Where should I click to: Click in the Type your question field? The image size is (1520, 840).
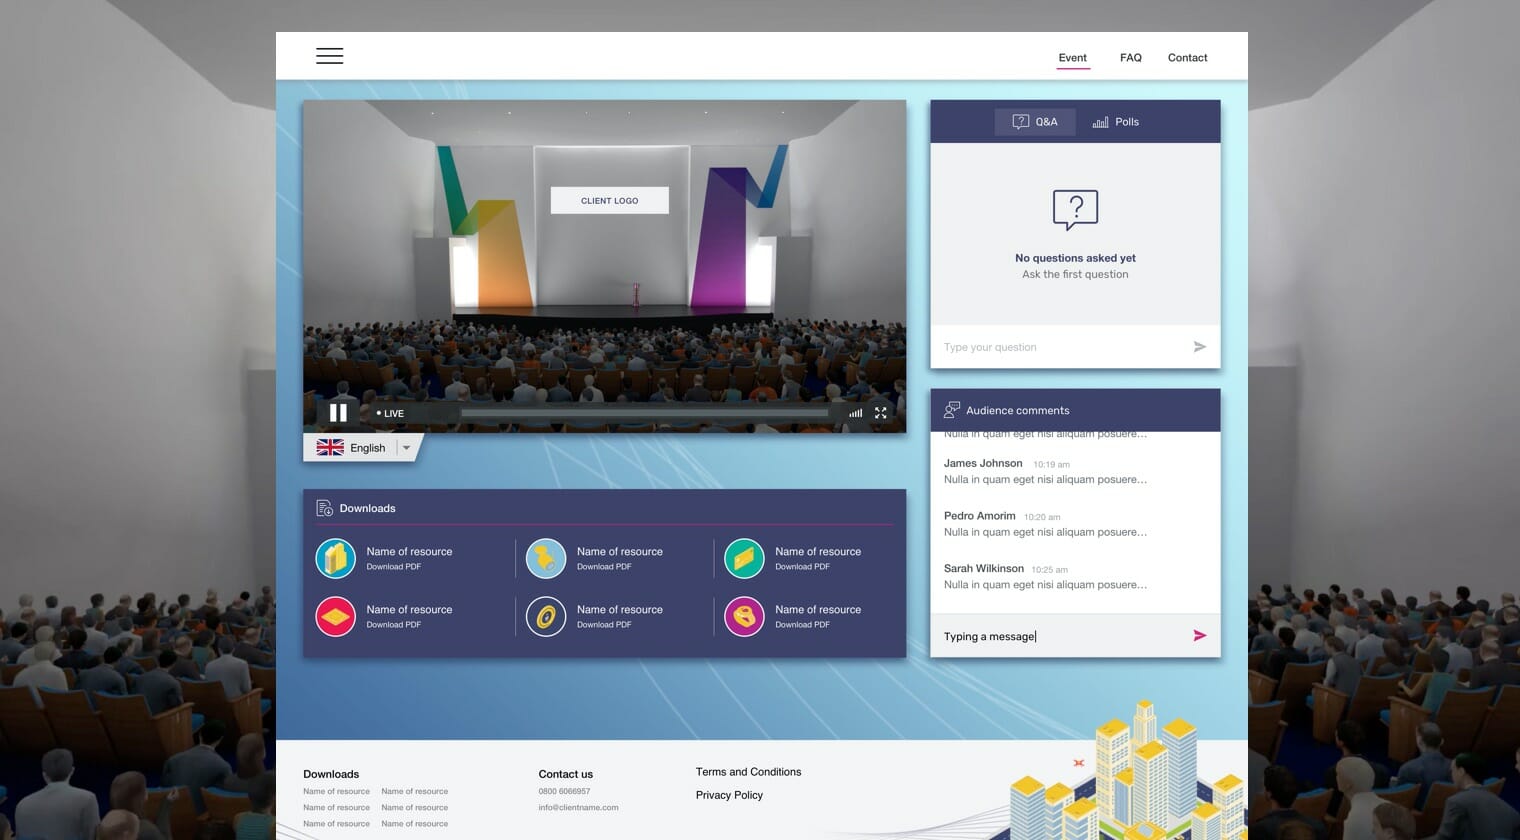[x=1060, y=347]
